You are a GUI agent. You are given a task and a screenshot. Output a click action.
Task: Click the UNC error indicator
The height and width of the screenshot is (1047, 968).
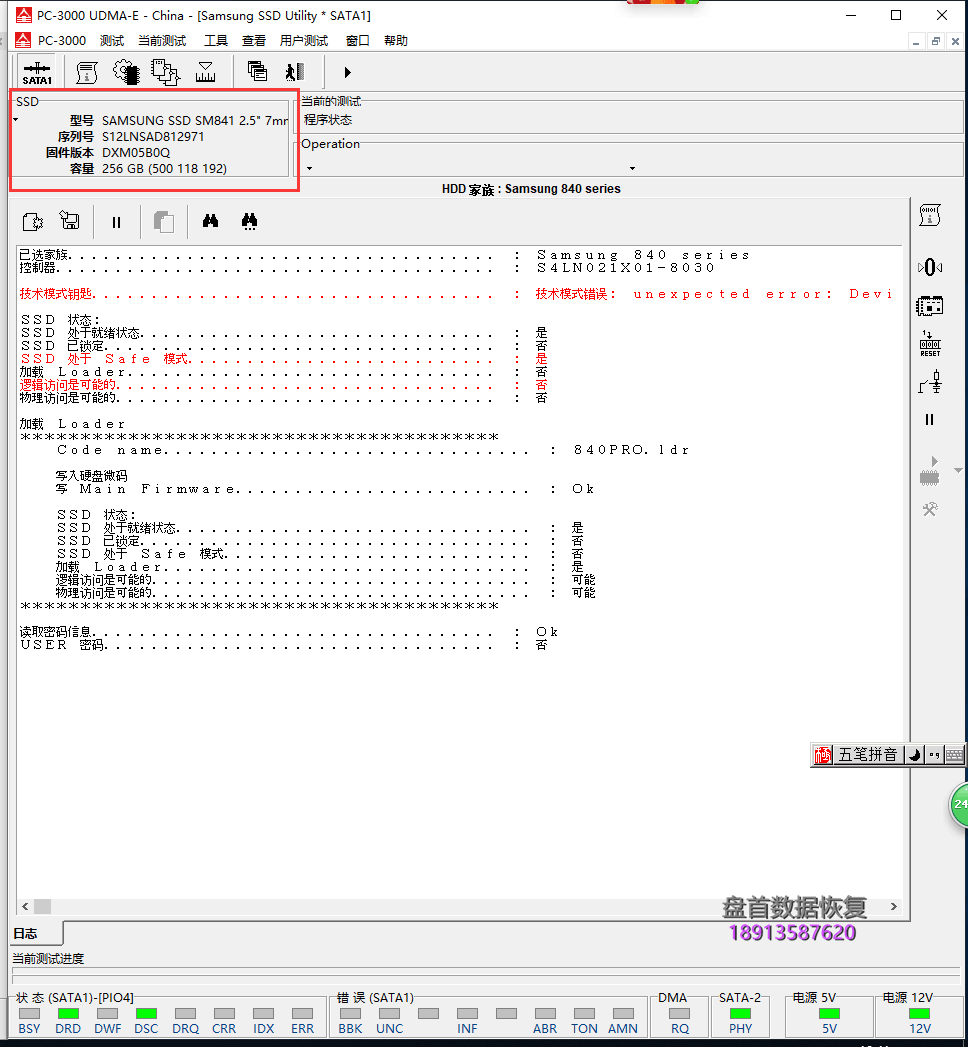coord(389,1014)
